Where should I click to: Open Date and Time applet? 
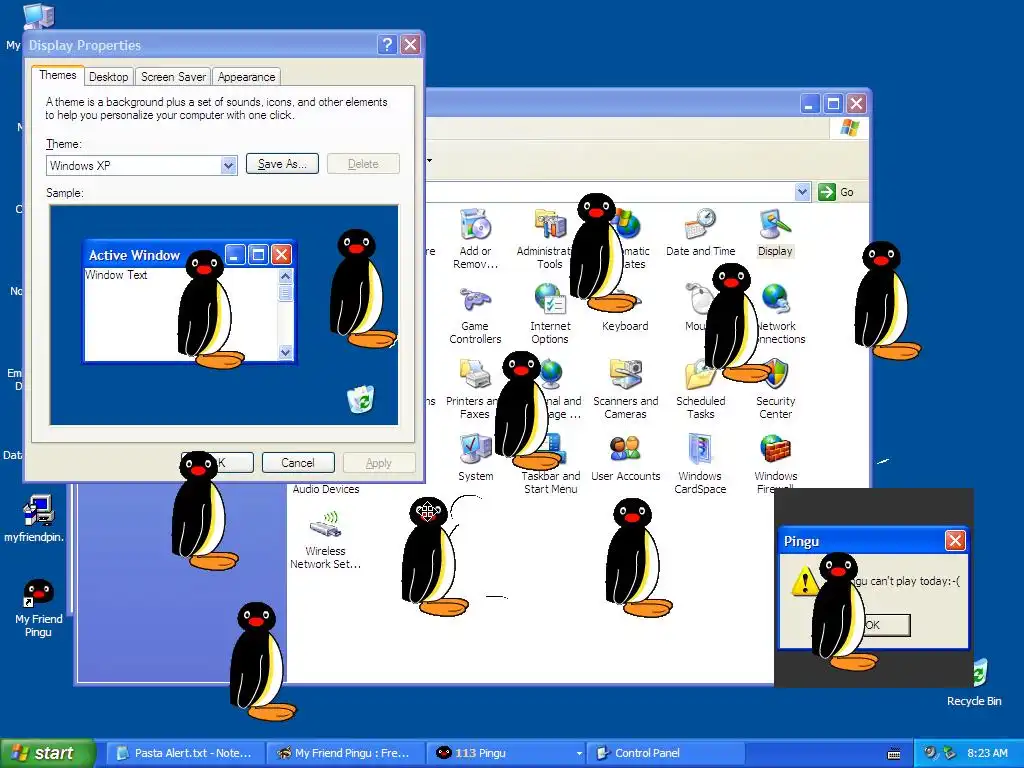coord(700,224)
